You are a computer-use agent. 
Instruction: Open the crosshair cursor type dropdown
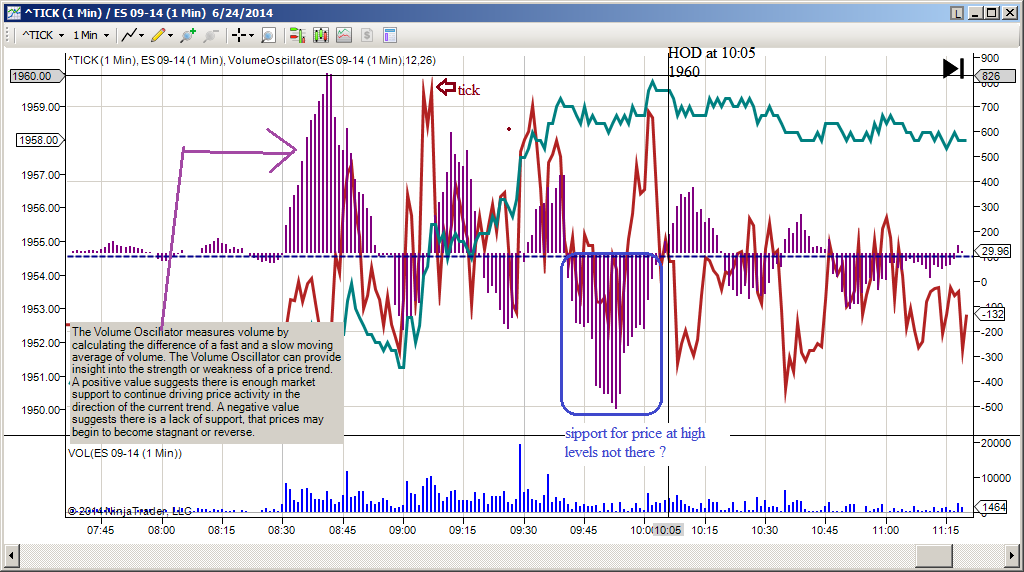tap(243, 35)
